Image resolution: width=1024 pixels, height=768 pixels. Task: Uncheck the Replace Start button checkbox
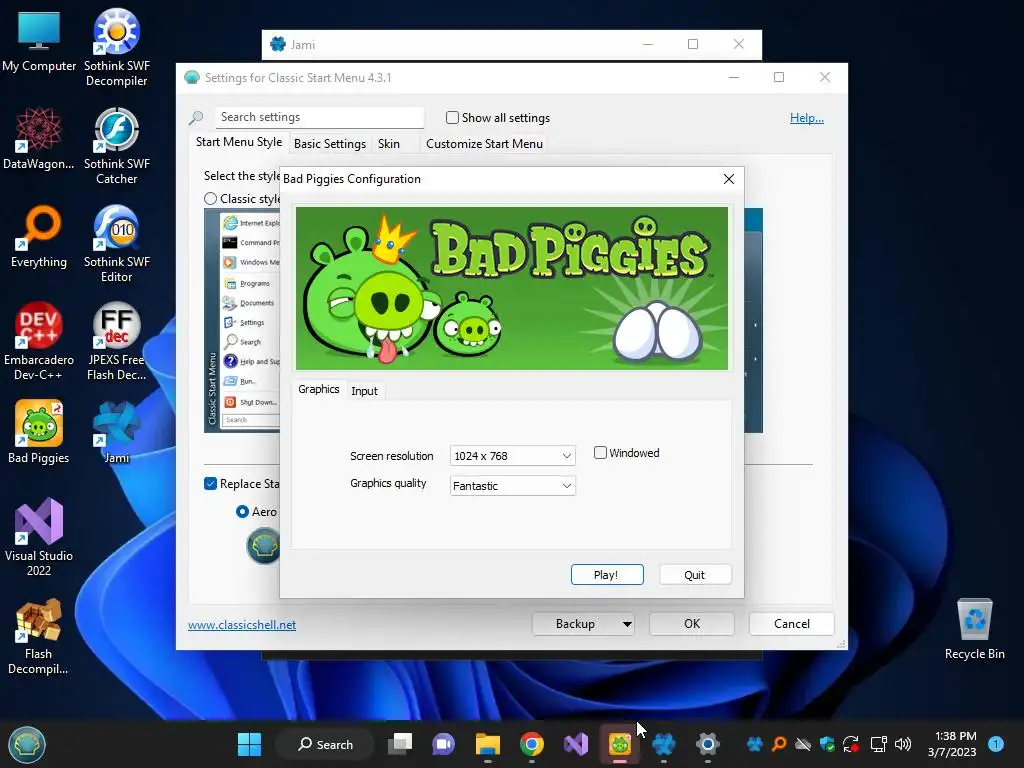point(210,484)
